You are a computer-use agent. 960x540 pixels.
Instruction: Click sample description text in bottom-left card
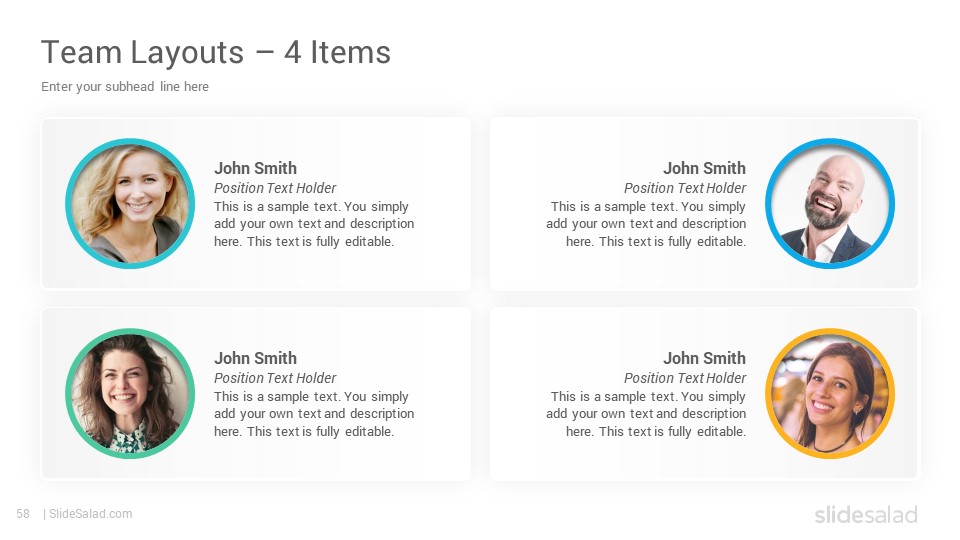click(x=314, y=414)
